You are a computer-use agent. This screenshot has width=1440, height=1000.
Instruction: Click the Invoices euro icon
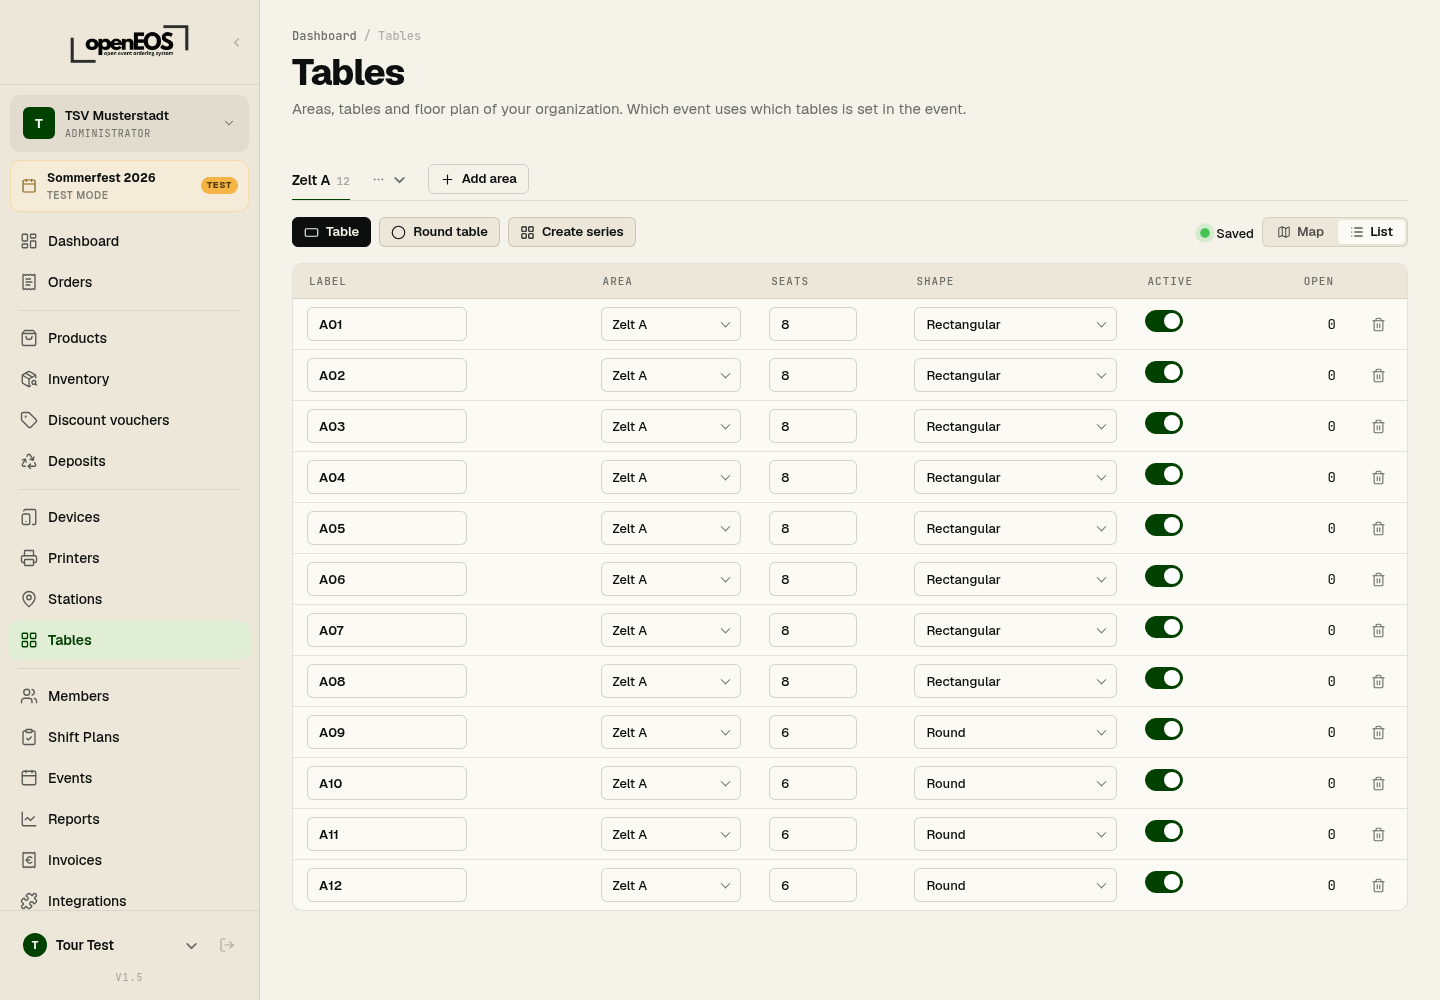click(x=29, y=860)
